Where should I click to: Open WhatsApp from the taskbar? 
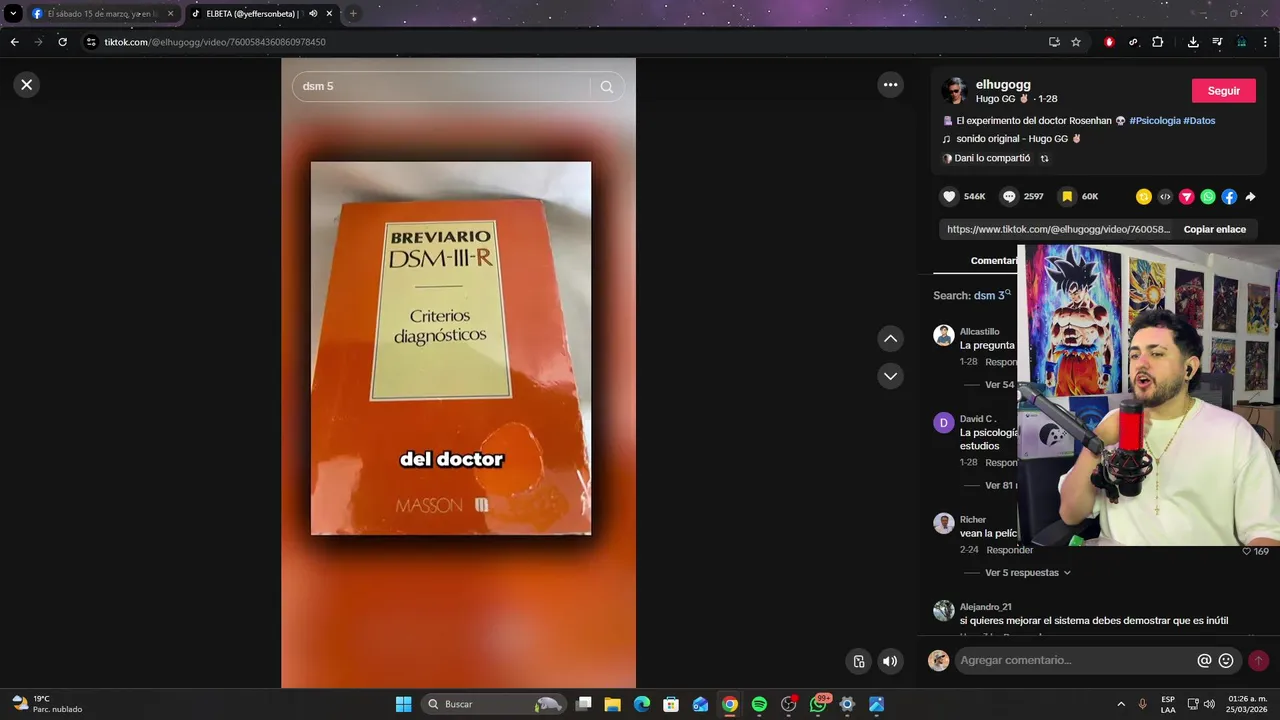click(x=818, y=704)
